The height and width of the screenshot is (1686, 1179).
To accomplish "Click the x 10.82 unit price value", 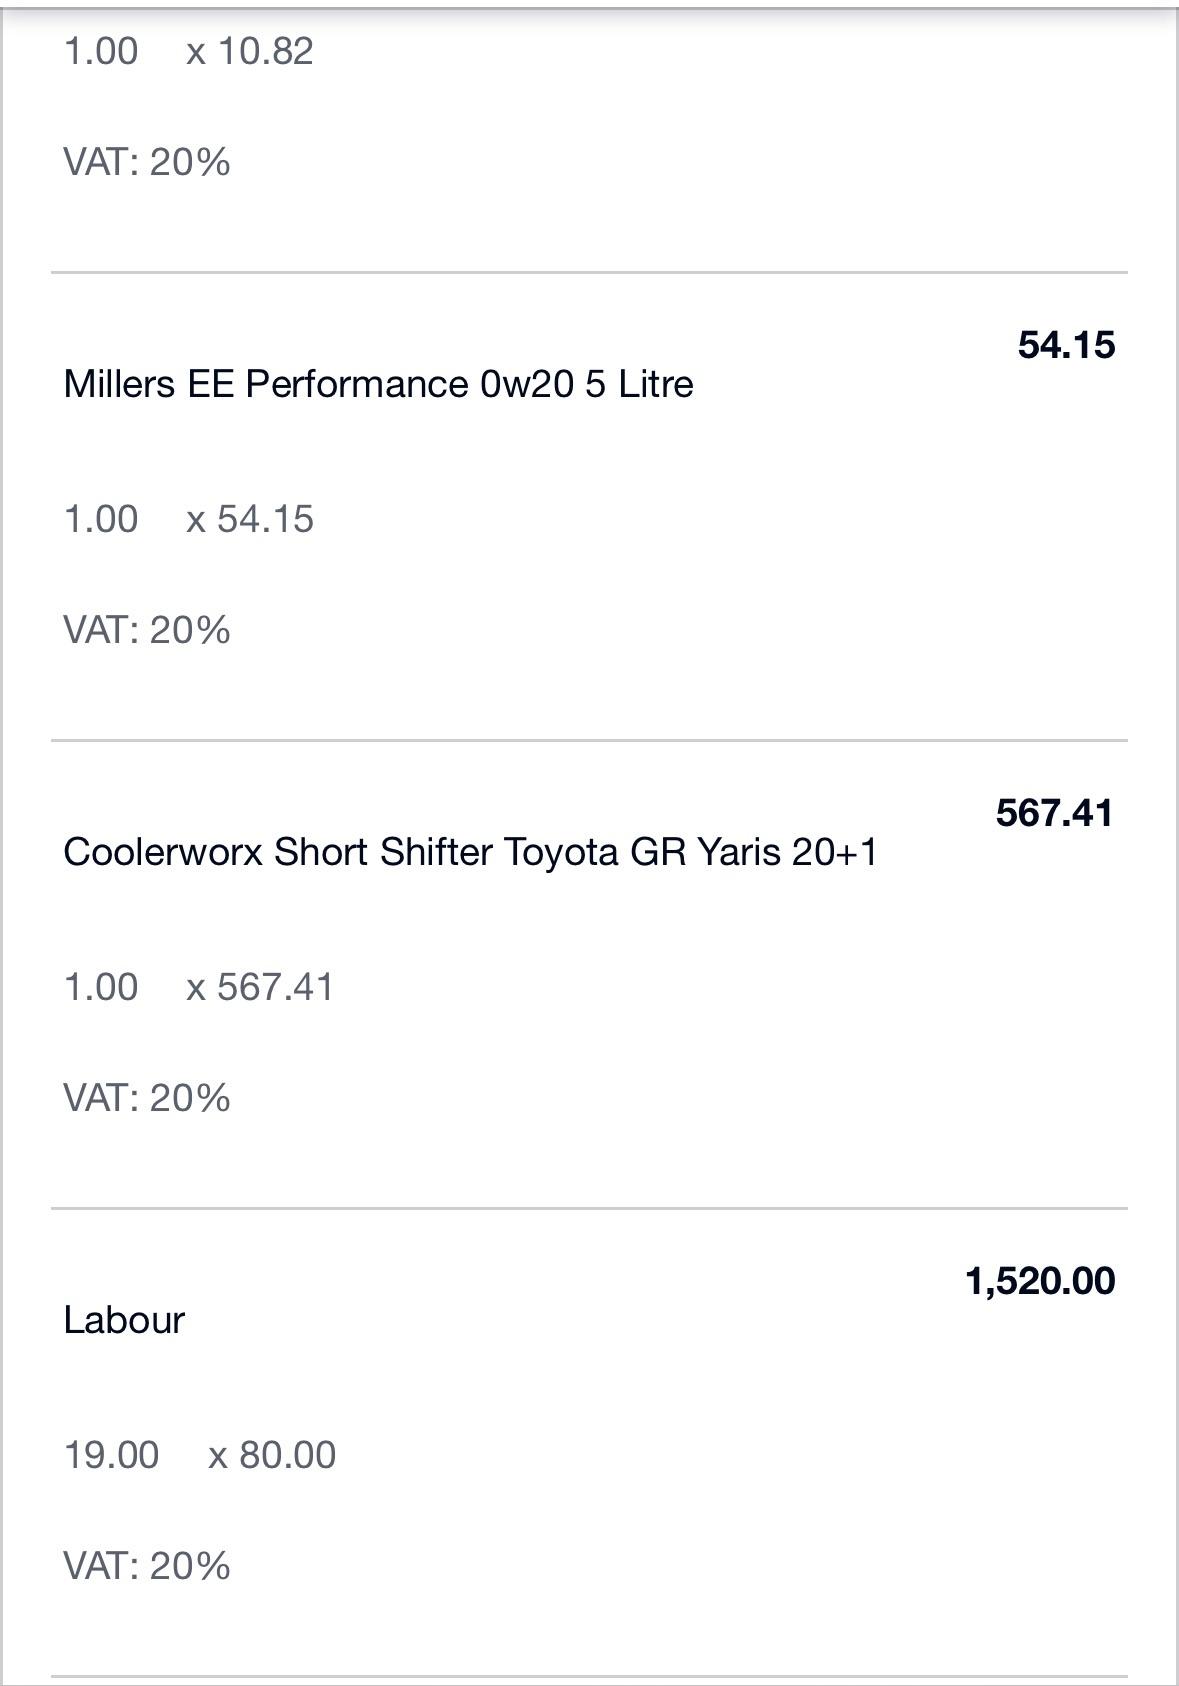I will click(250, 51).
